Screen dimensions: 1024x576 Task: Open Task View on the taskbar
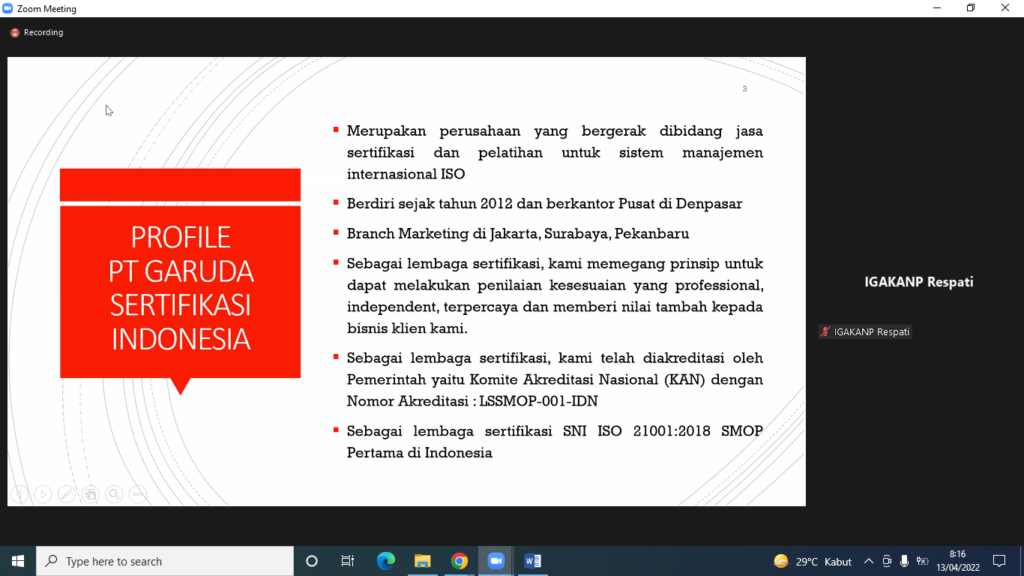tap(347, 561)
